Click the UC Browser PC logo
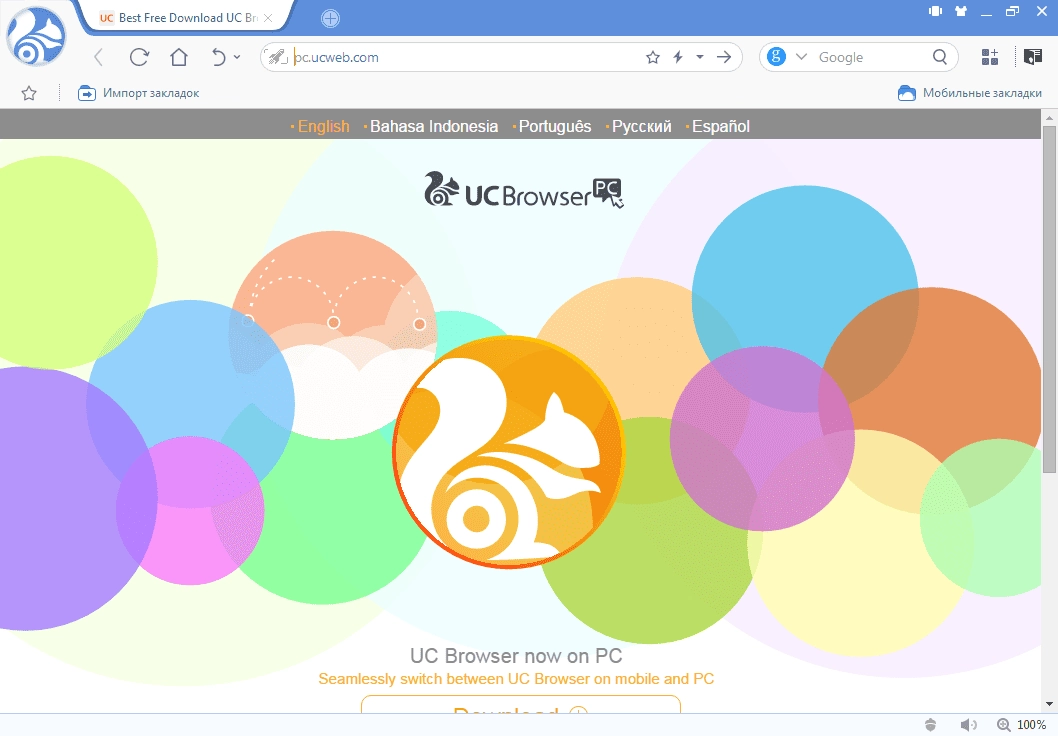The width and height of the screenshot is (1058, 736). pyautogui.click(x=524, y=190)
